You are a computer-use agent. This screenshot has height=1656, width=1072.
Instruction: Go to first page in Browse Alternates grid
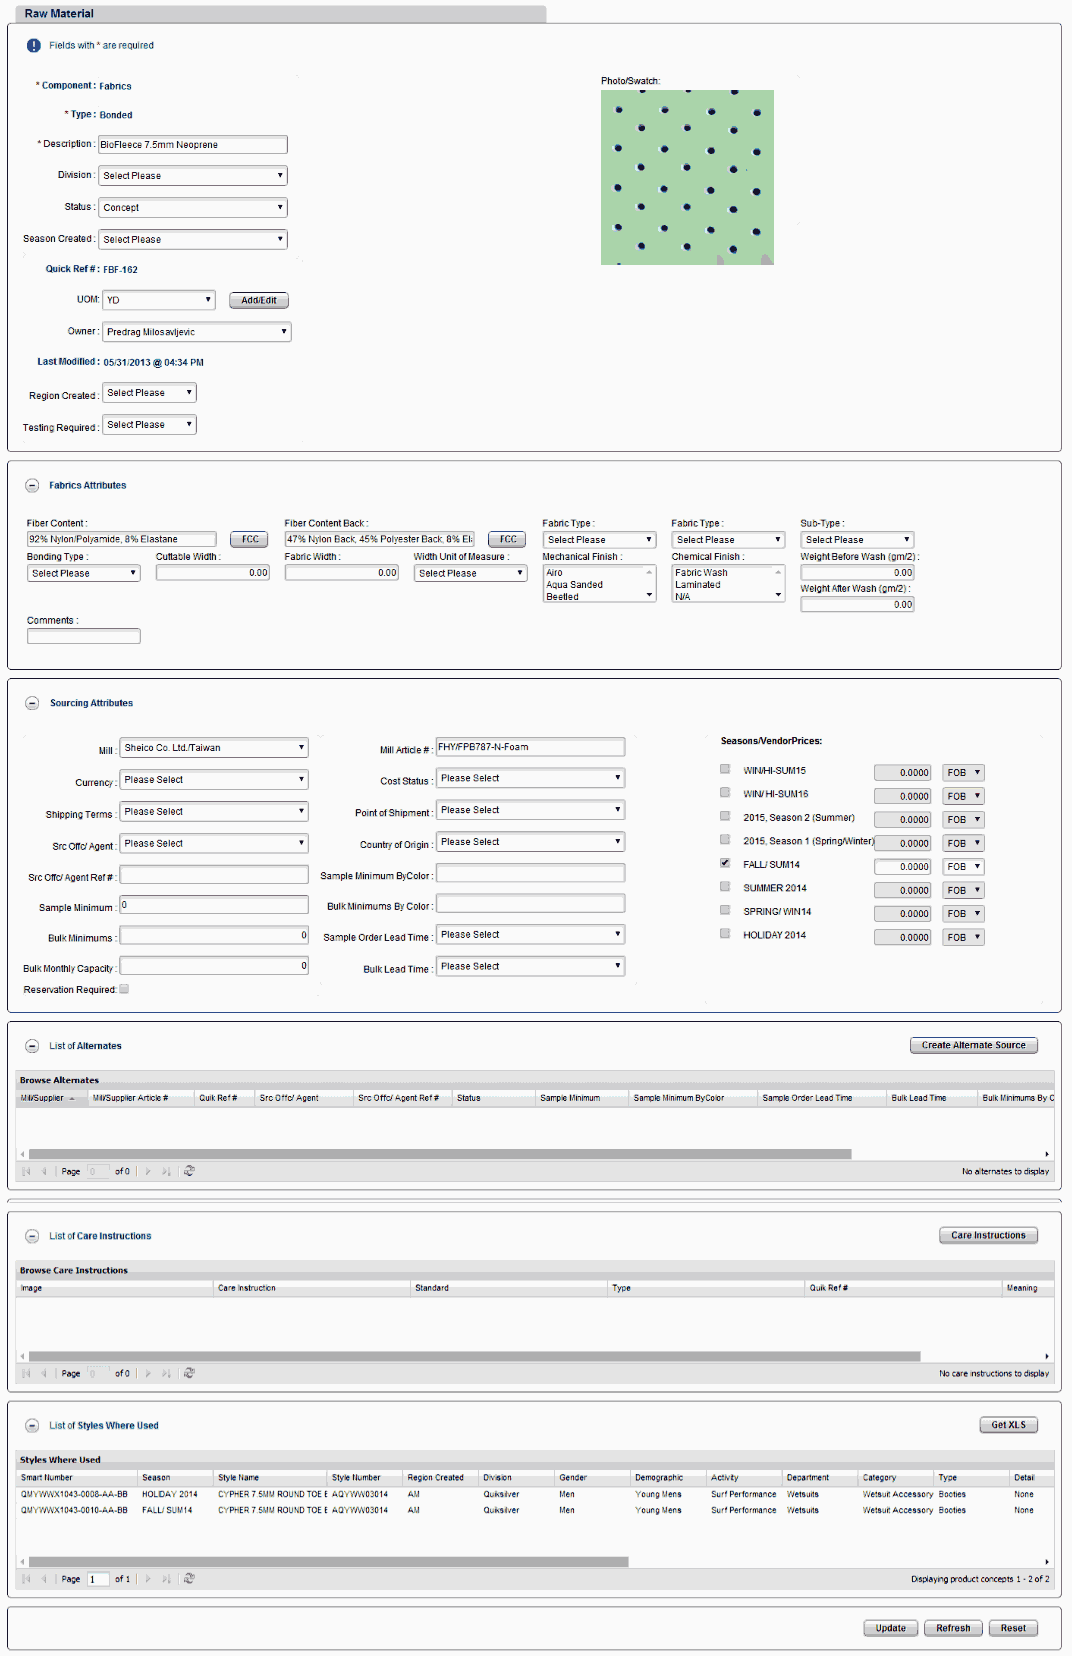(27, 1171)
